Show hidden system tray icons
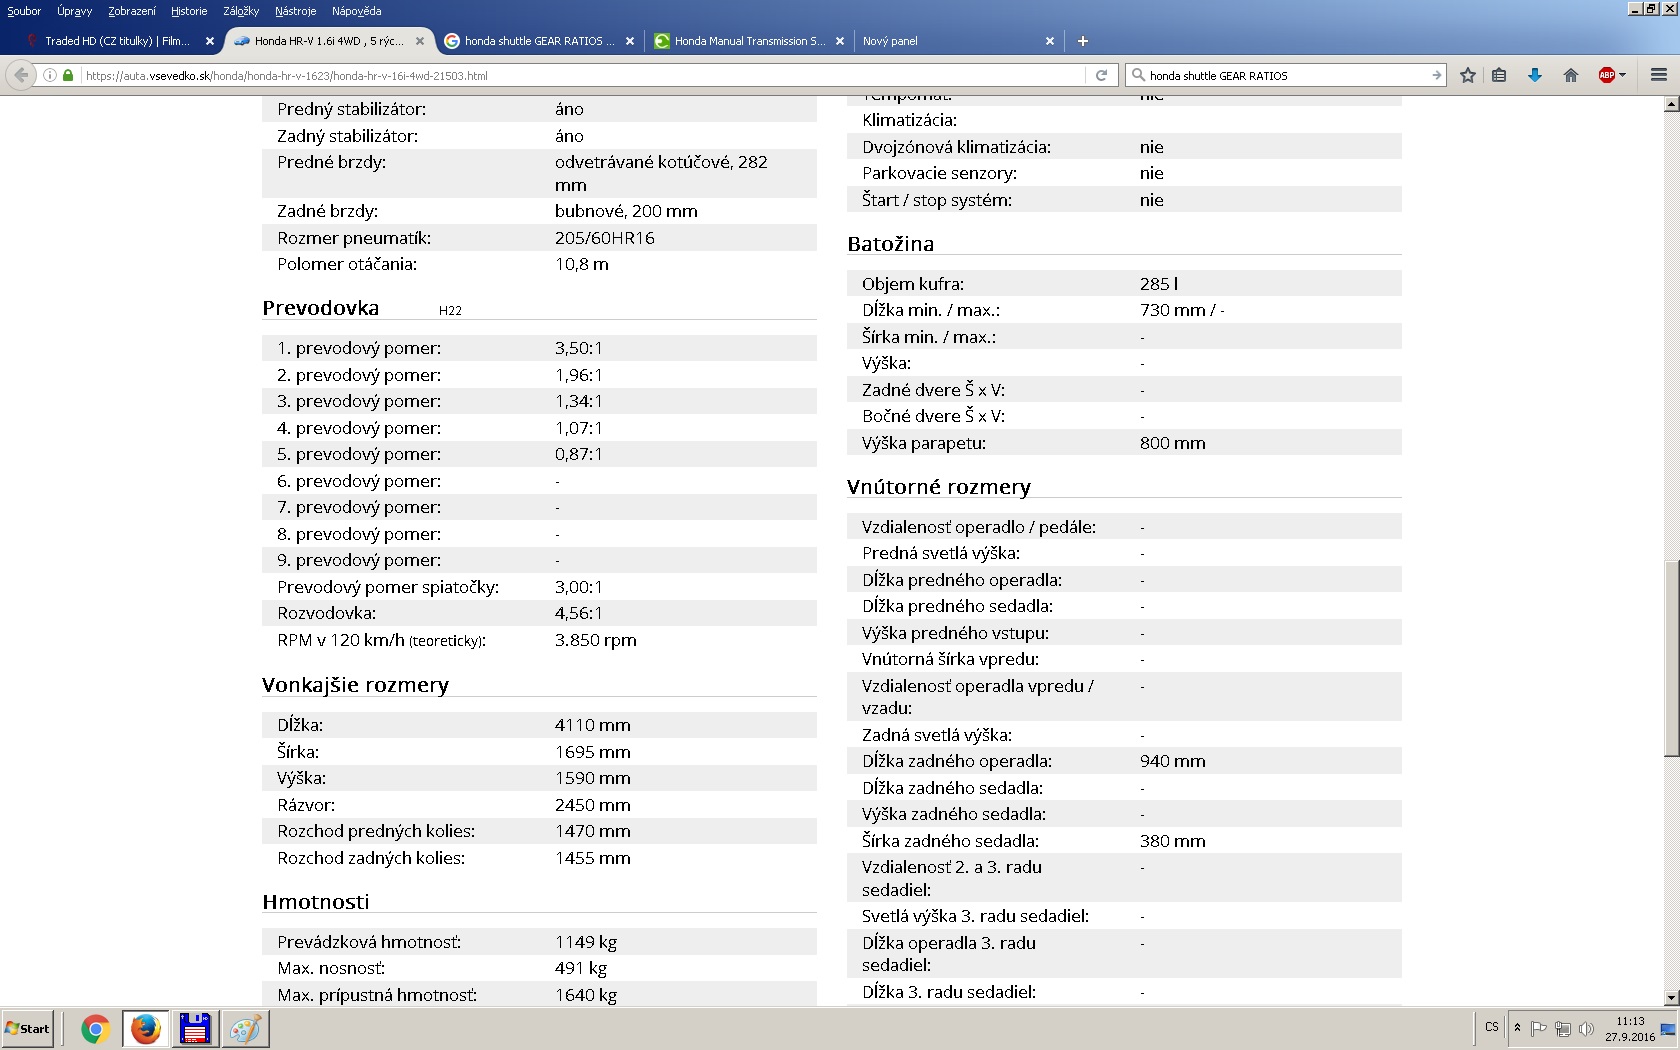The image size is (1680, 1050). tap(1517, 1027)
